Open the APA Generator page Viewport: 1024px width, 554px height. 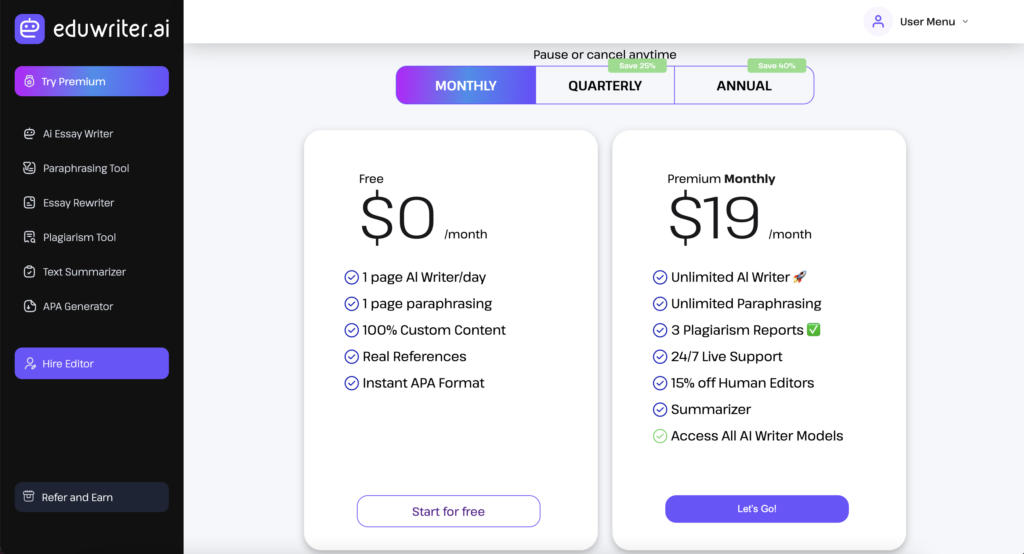click(78, 306)
